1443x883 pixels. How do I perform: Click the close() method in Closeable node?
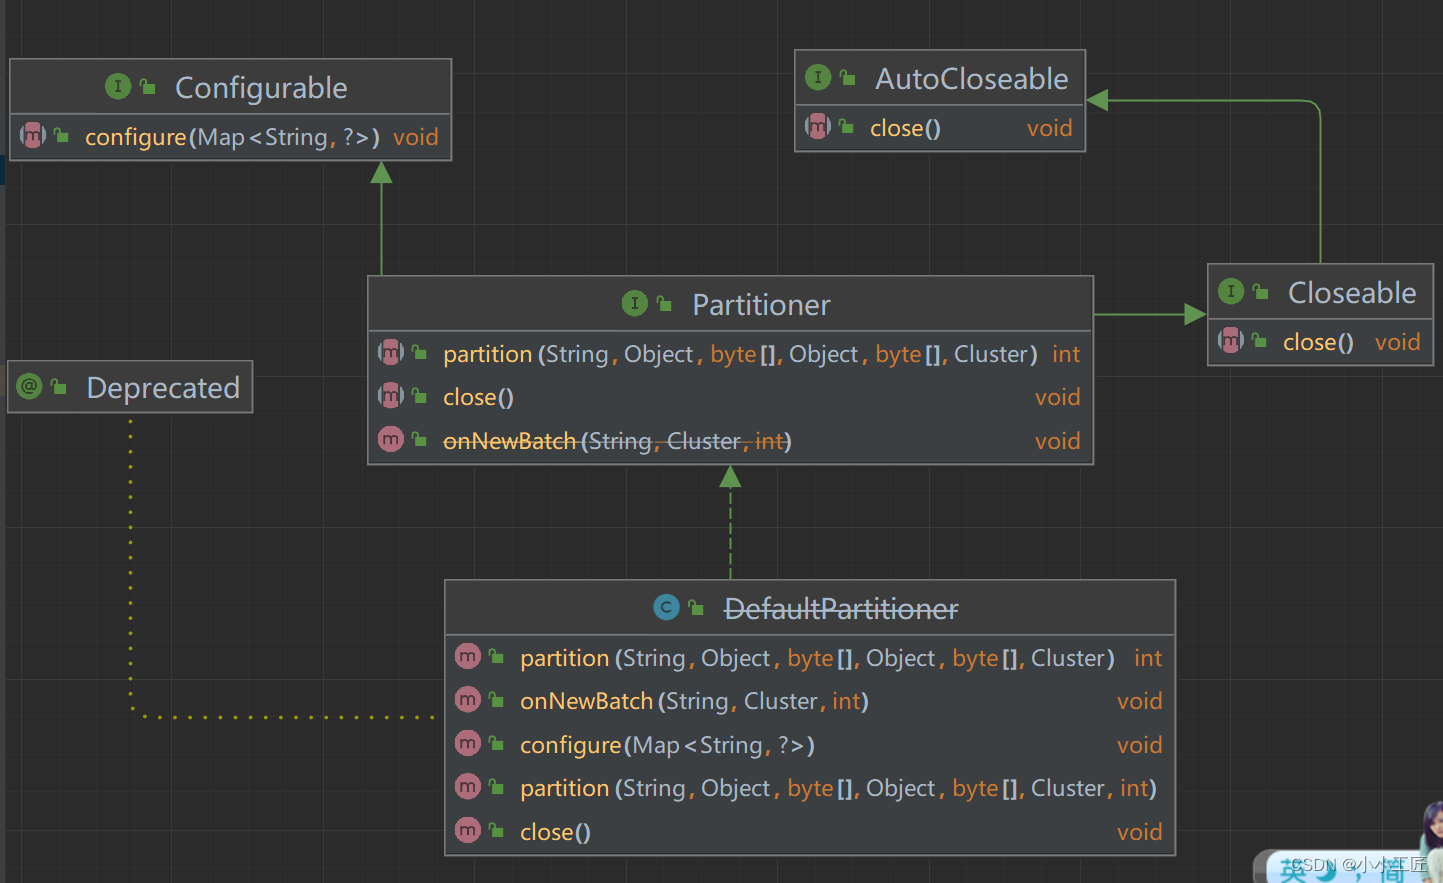click(x=1318, y=342)
